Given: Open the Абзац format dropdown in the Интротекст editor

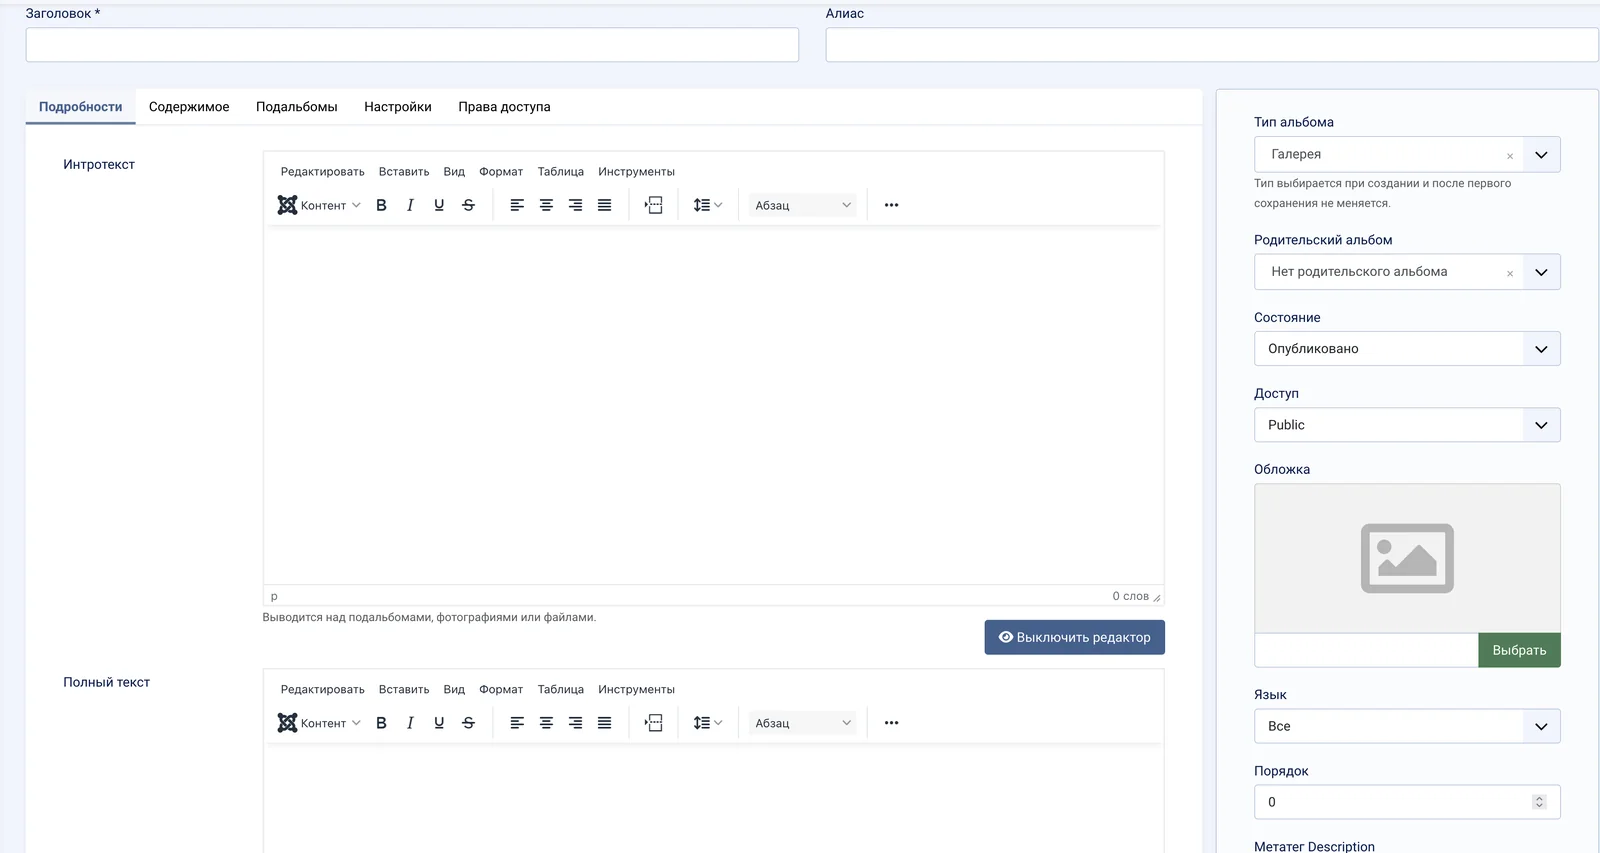Looking at the screenshot, I should coord(803,205).
